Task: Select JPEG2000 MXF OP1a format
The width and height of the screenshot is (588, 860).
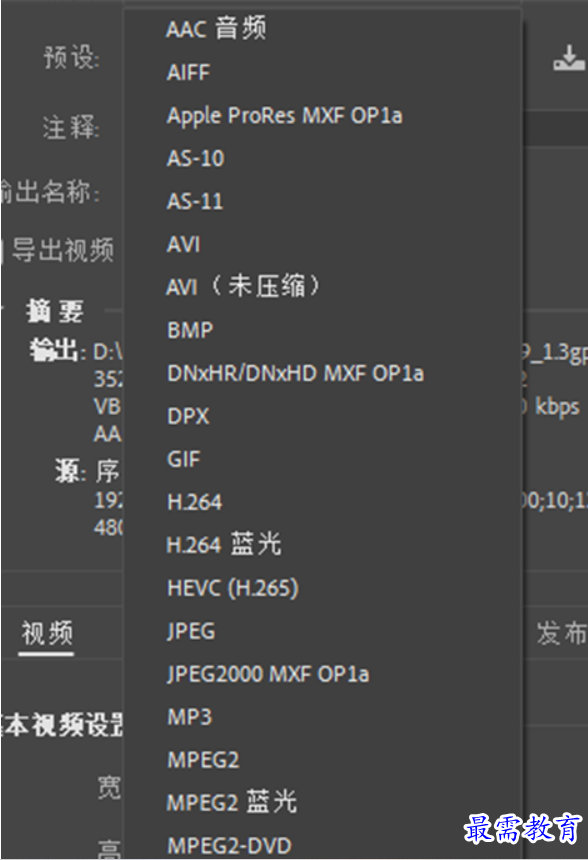Action: point(268,674)
